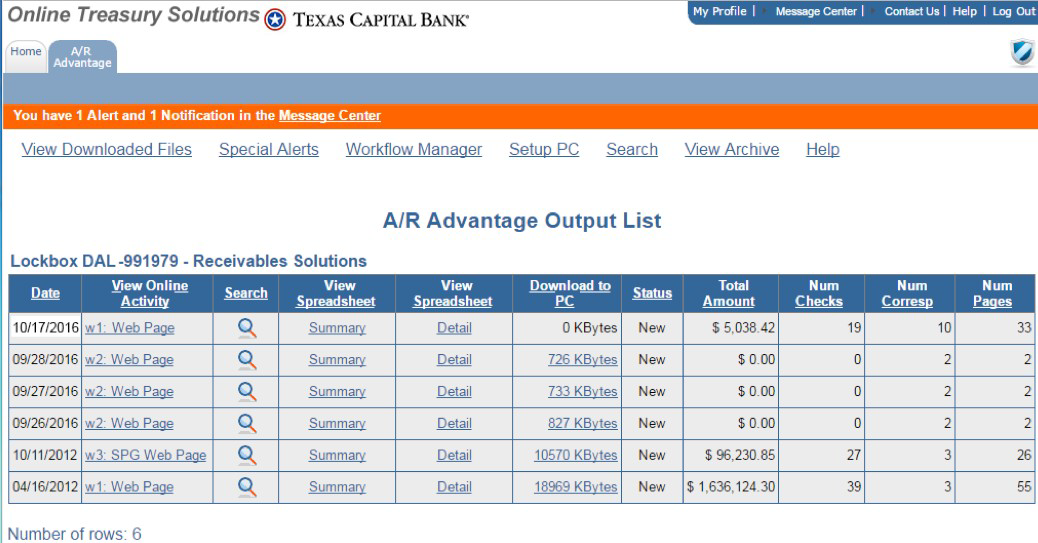The width and height of the screenshot is (1038, 543).
Task: Open search for the 10/11/2012 row
Action: tap(246, 455)
